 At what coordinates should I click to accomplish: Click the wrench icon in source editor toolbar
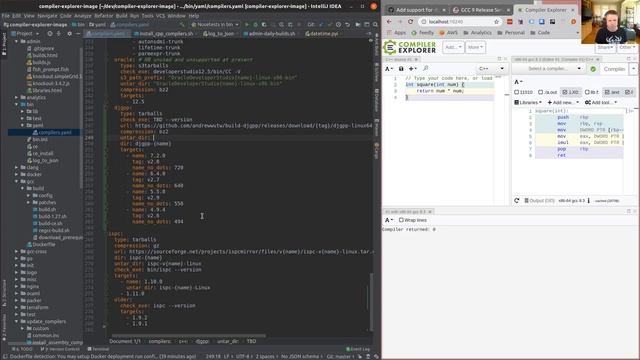pyautogui.click(x=425, y=69)
